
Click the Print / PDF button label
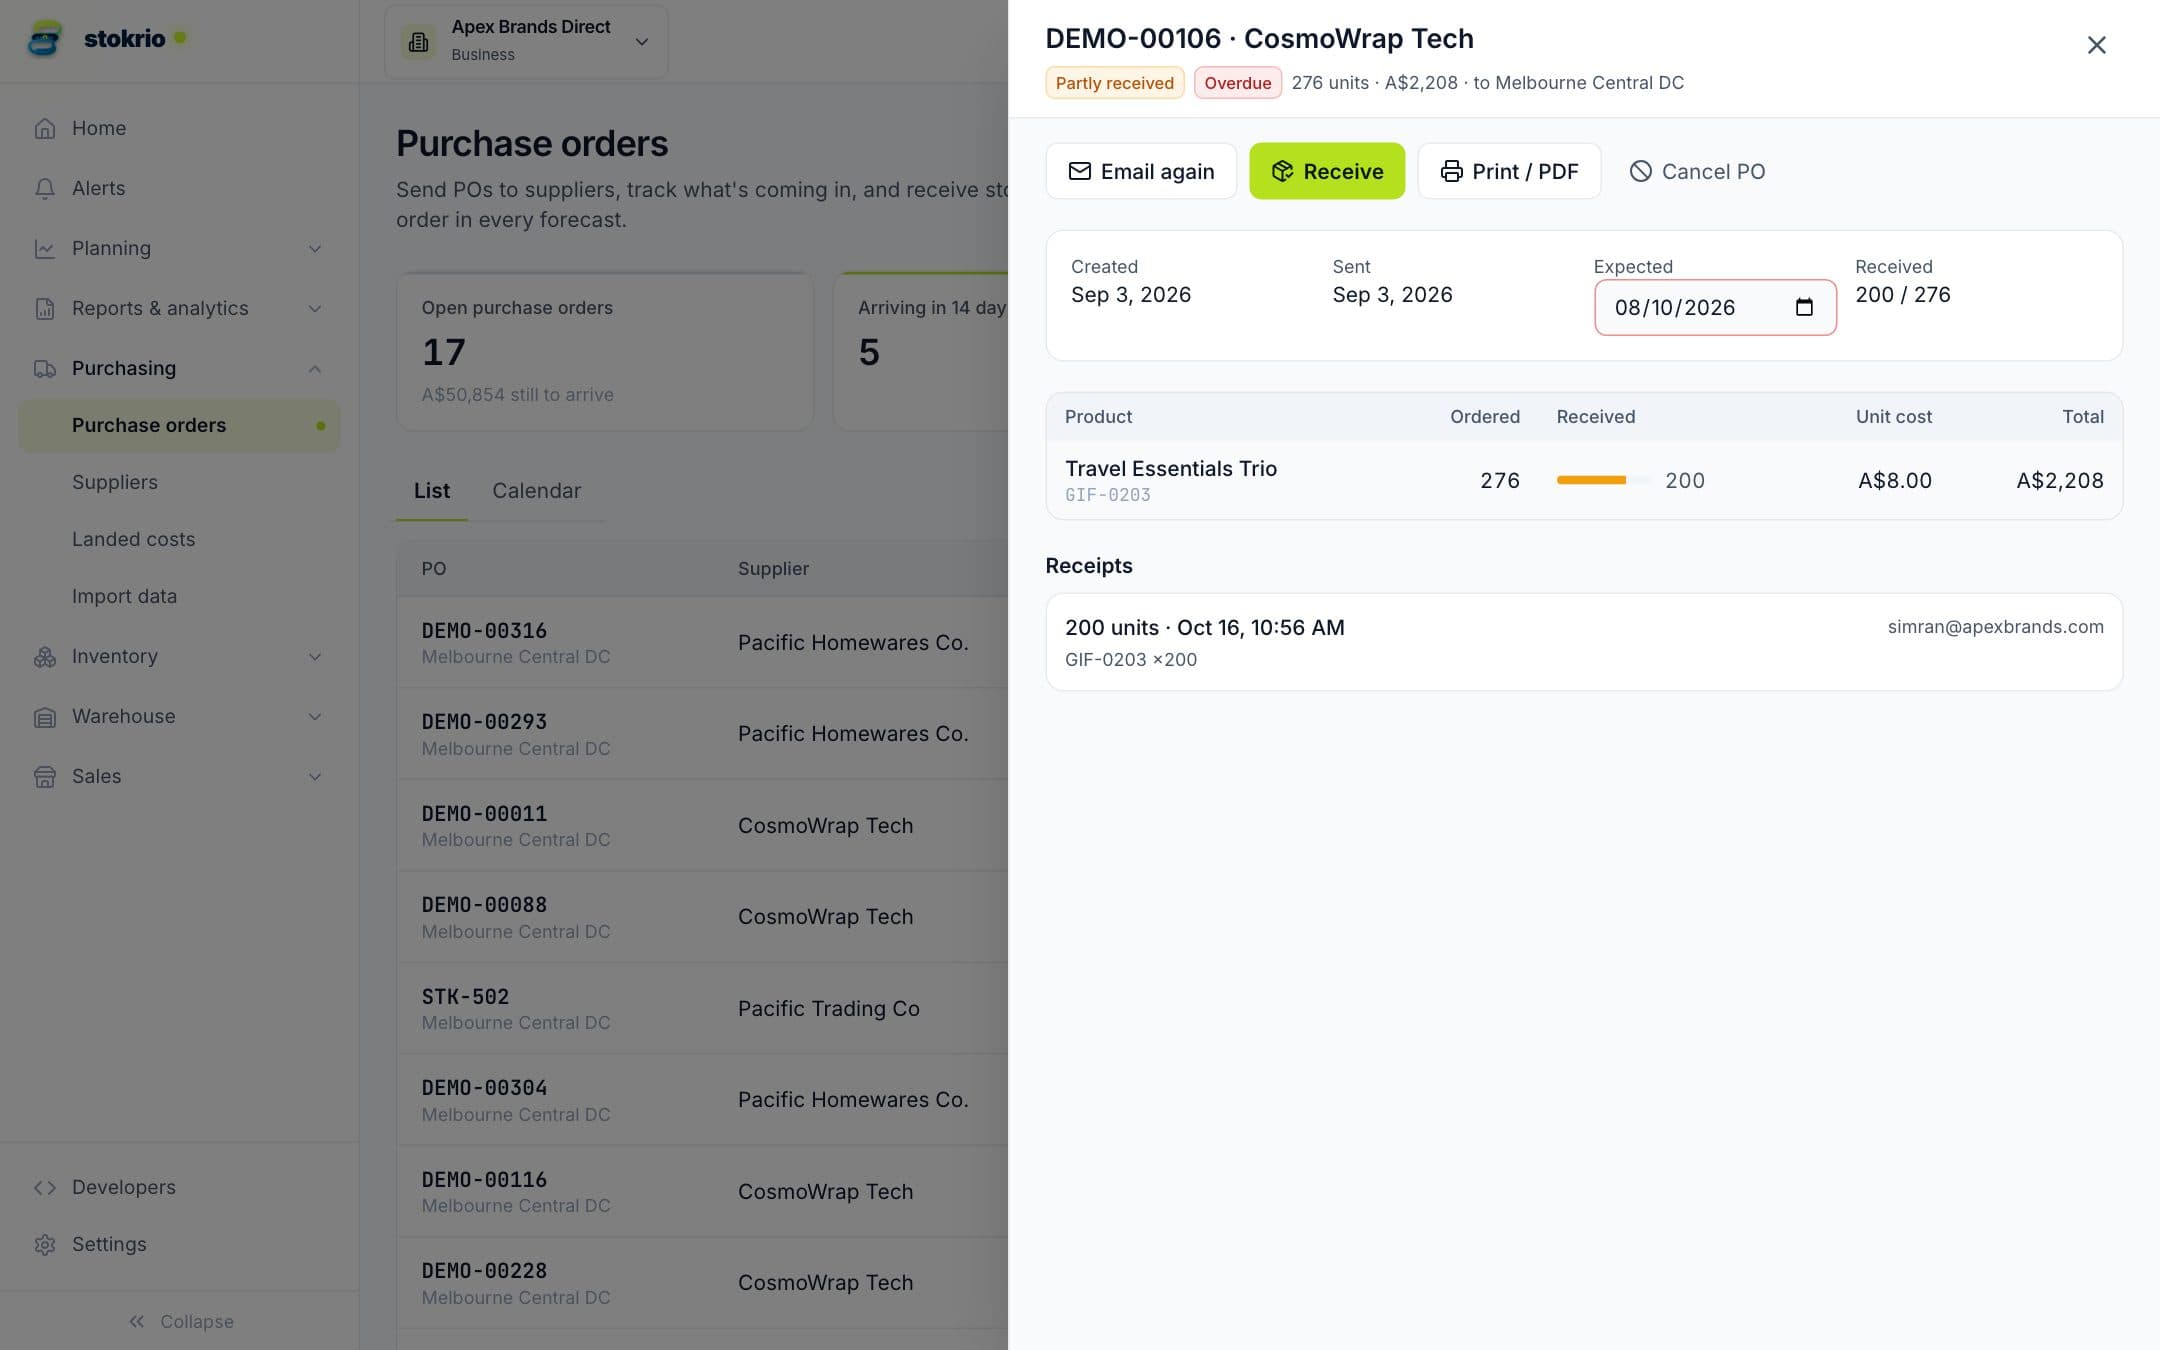(1525, 171)
